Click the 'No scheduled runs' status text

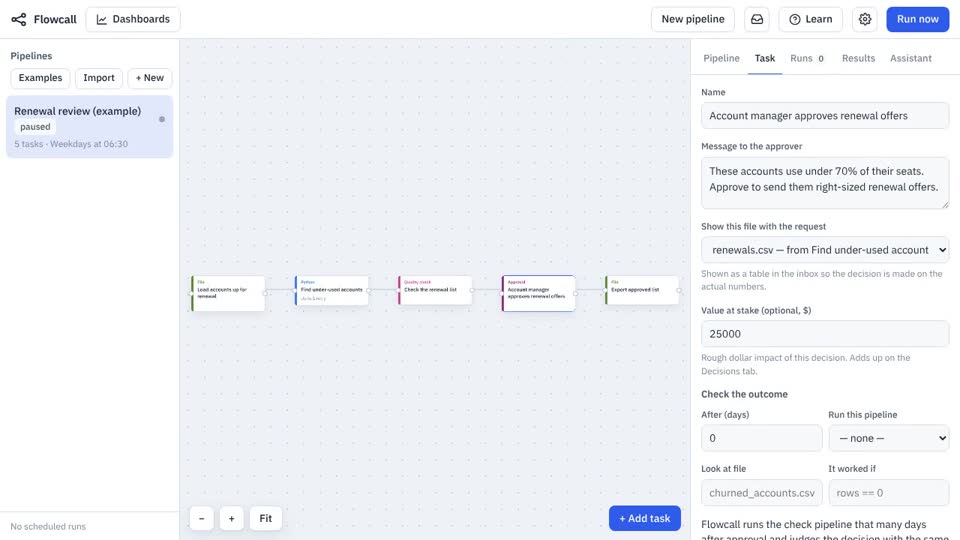coord(48,527)
